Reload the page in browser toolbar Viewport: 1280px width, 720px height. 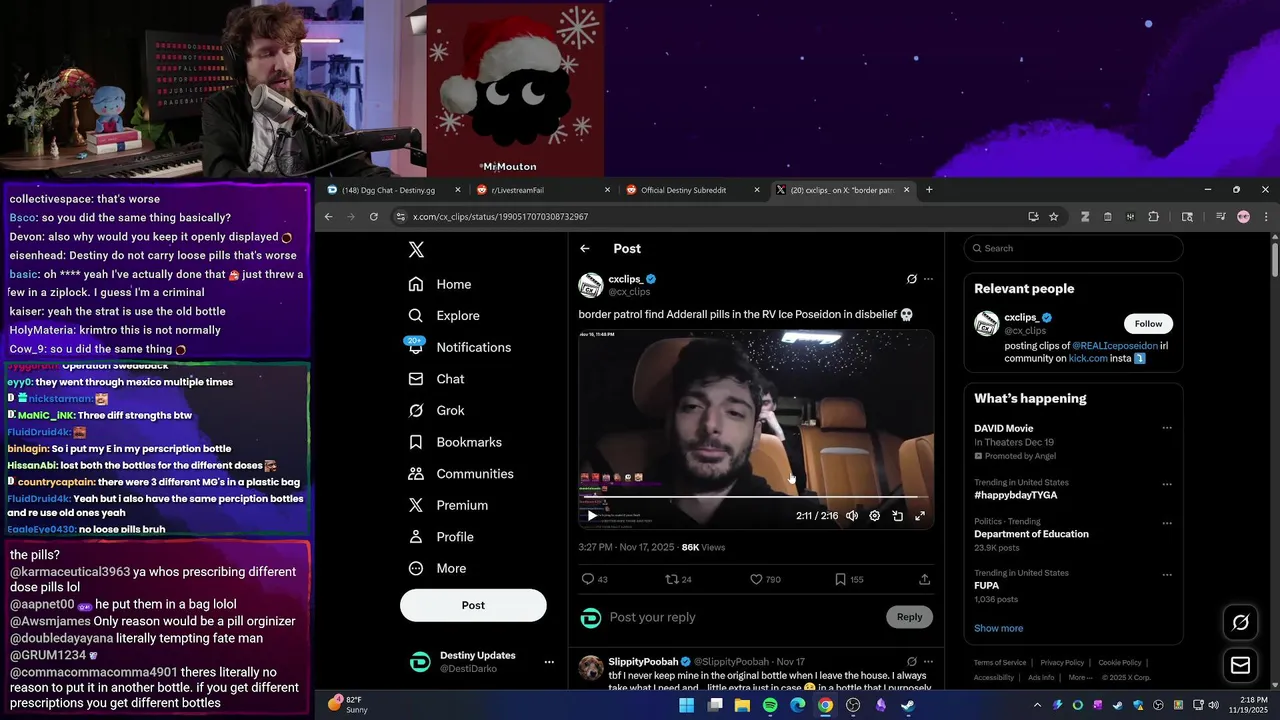point(374,217)
